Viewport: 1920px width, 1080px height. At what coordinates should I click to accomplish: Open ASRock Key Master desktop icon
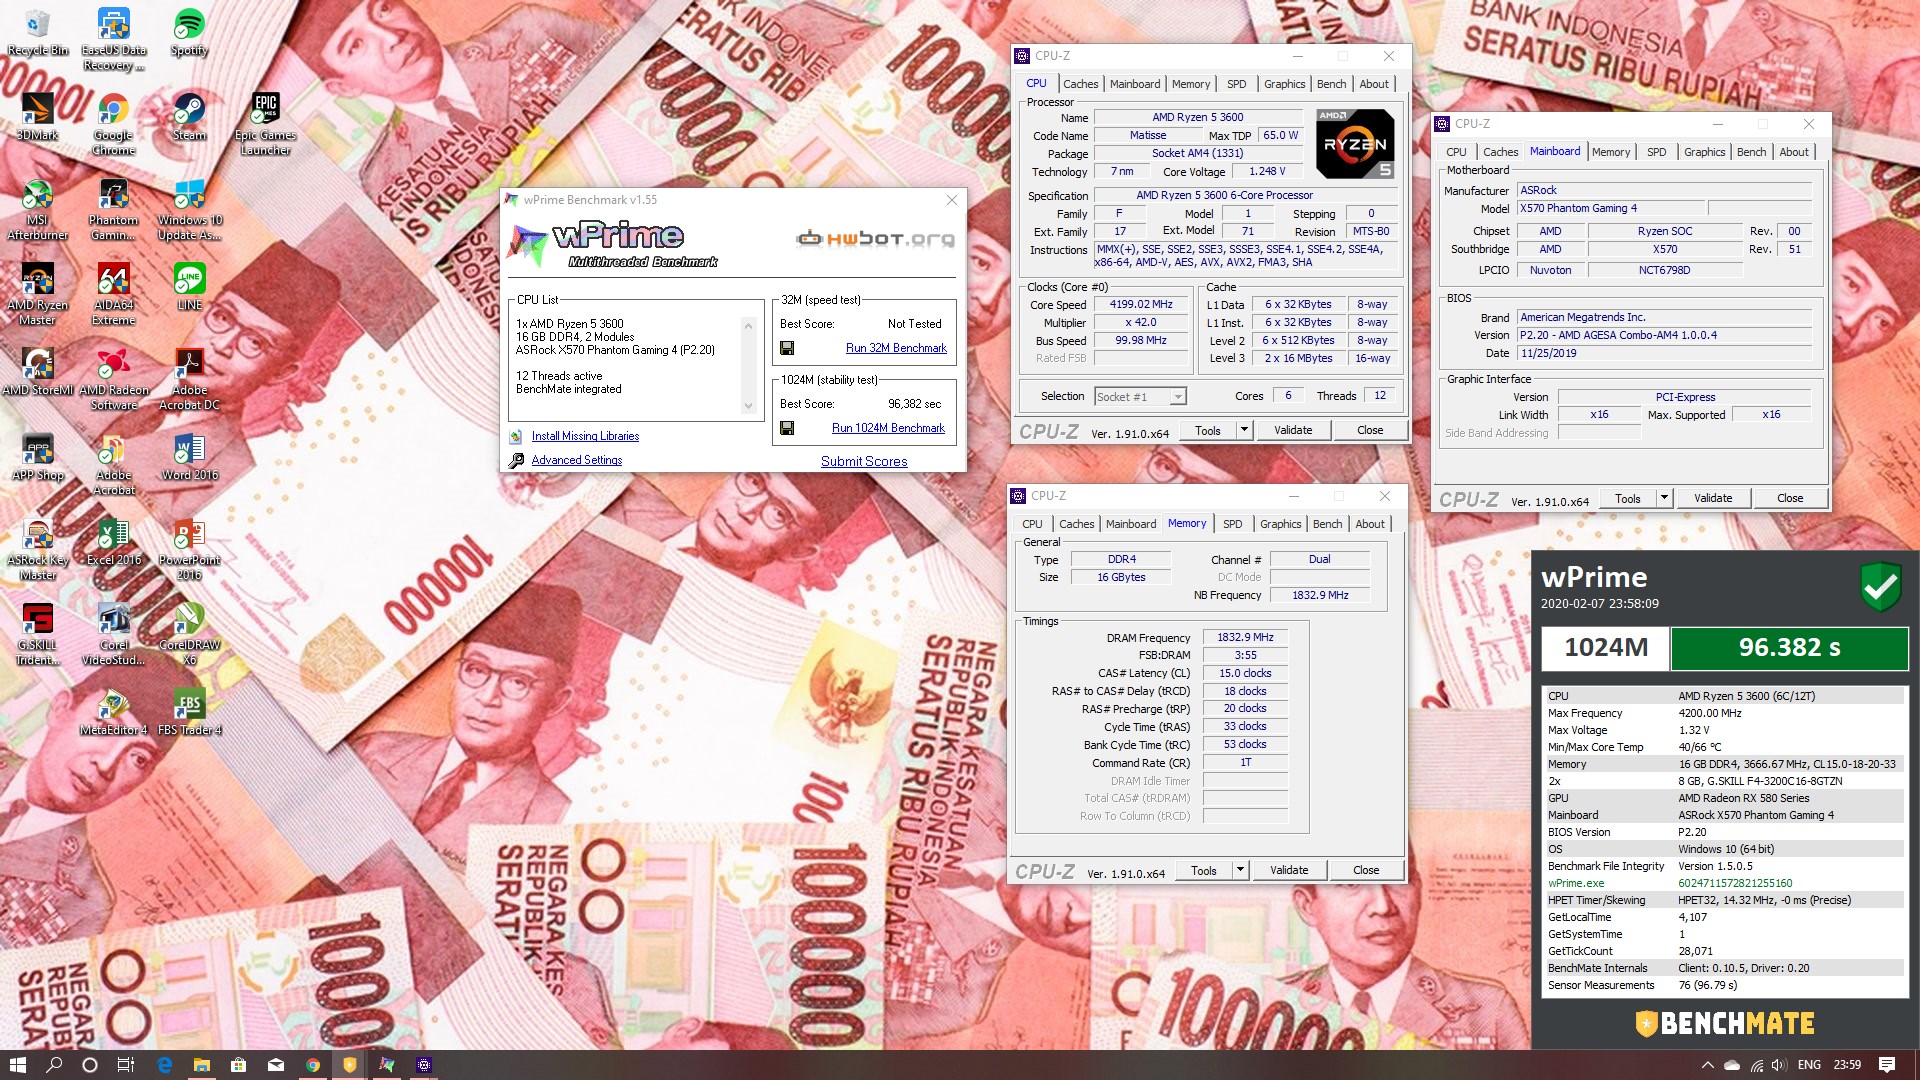click(38, 550)
